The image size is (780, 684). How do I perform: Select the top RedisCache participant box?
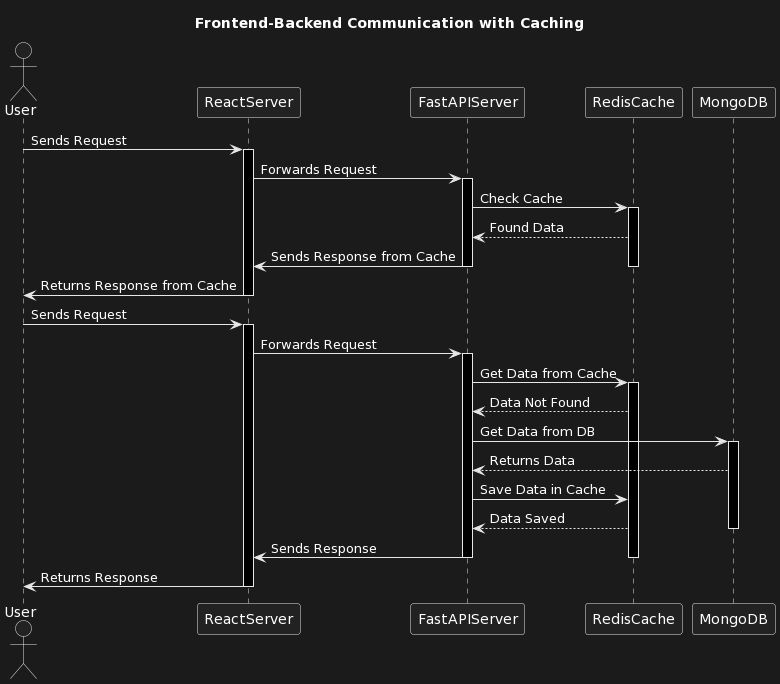click(x=633, y=102)
